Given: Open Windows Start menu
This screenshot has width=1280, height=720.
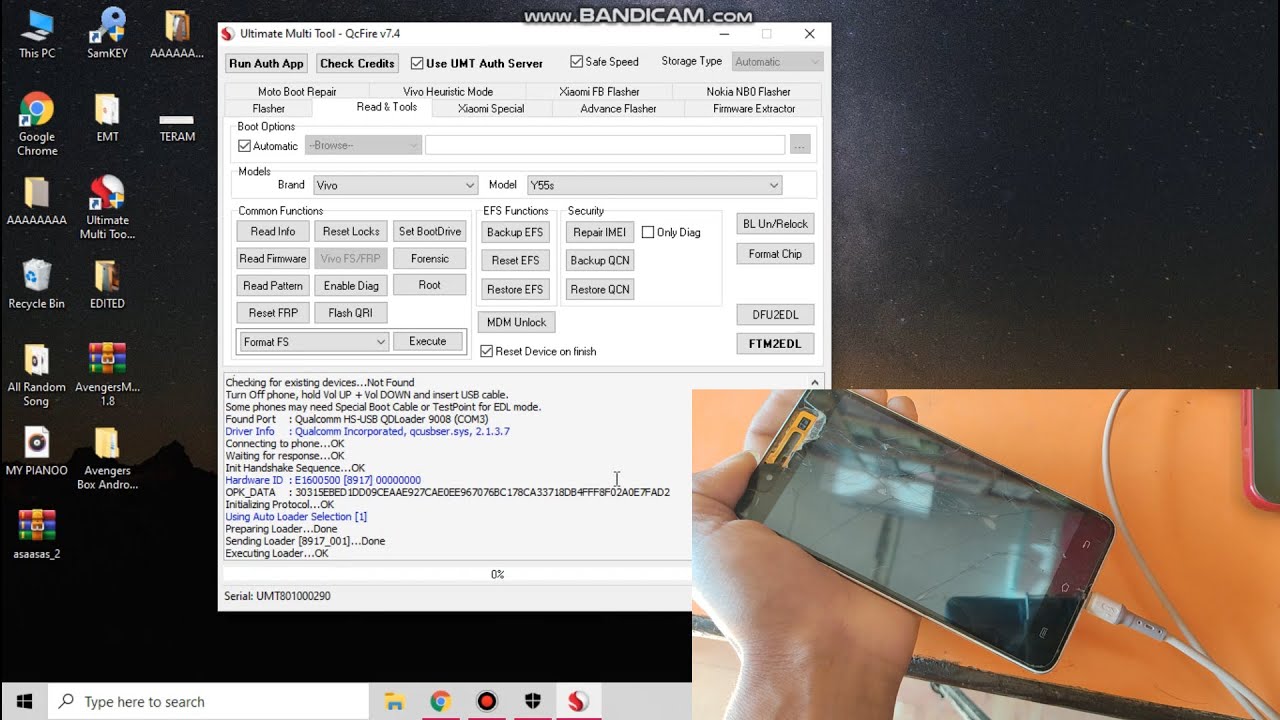Looking at the screenshot, I should 24,701.
